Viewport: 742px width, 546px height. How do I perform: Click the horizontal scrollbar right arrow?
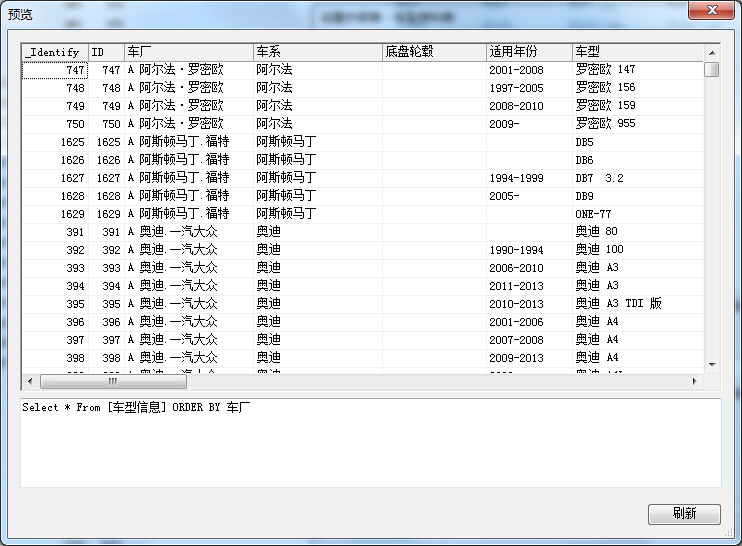pos(695,381)
